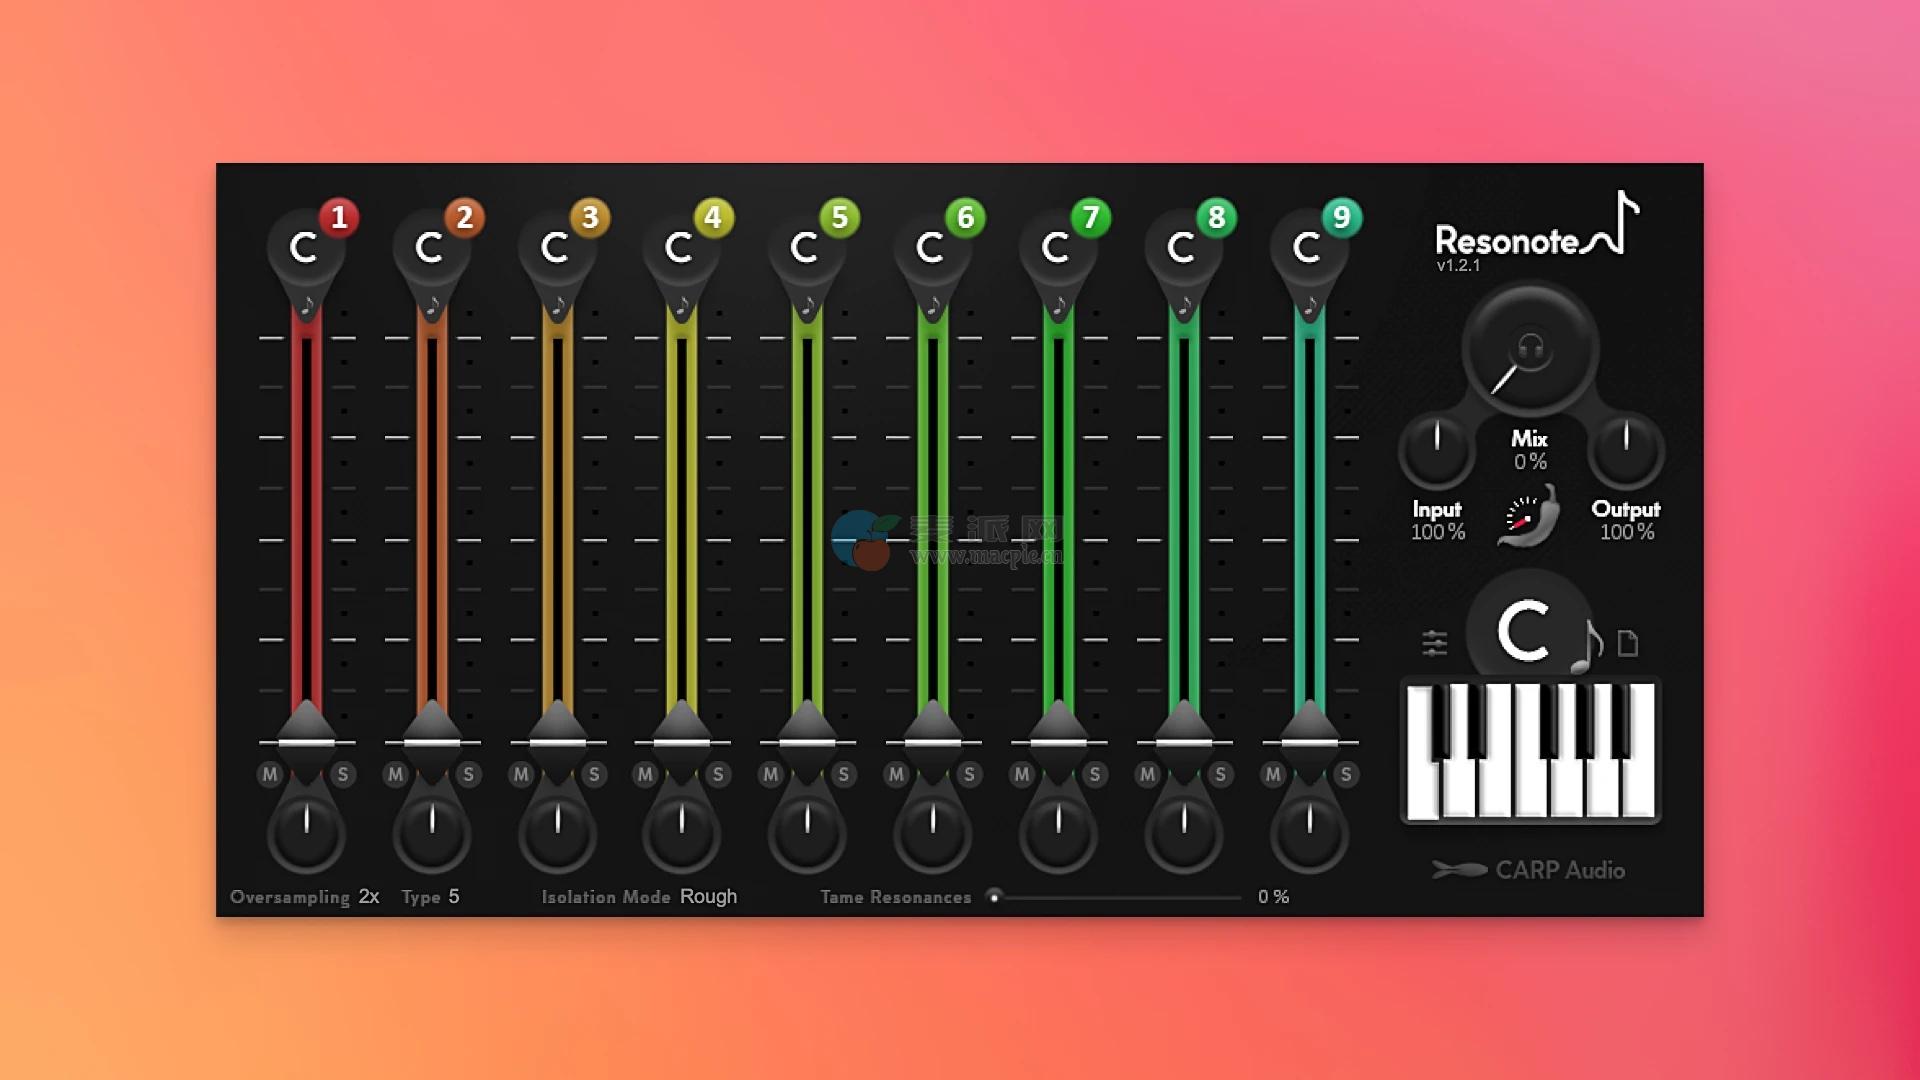The height and width of the screenshot is (1080, 1920).
Task: Click the small note icon atop band 1 fader
Action: coord(307,306)
